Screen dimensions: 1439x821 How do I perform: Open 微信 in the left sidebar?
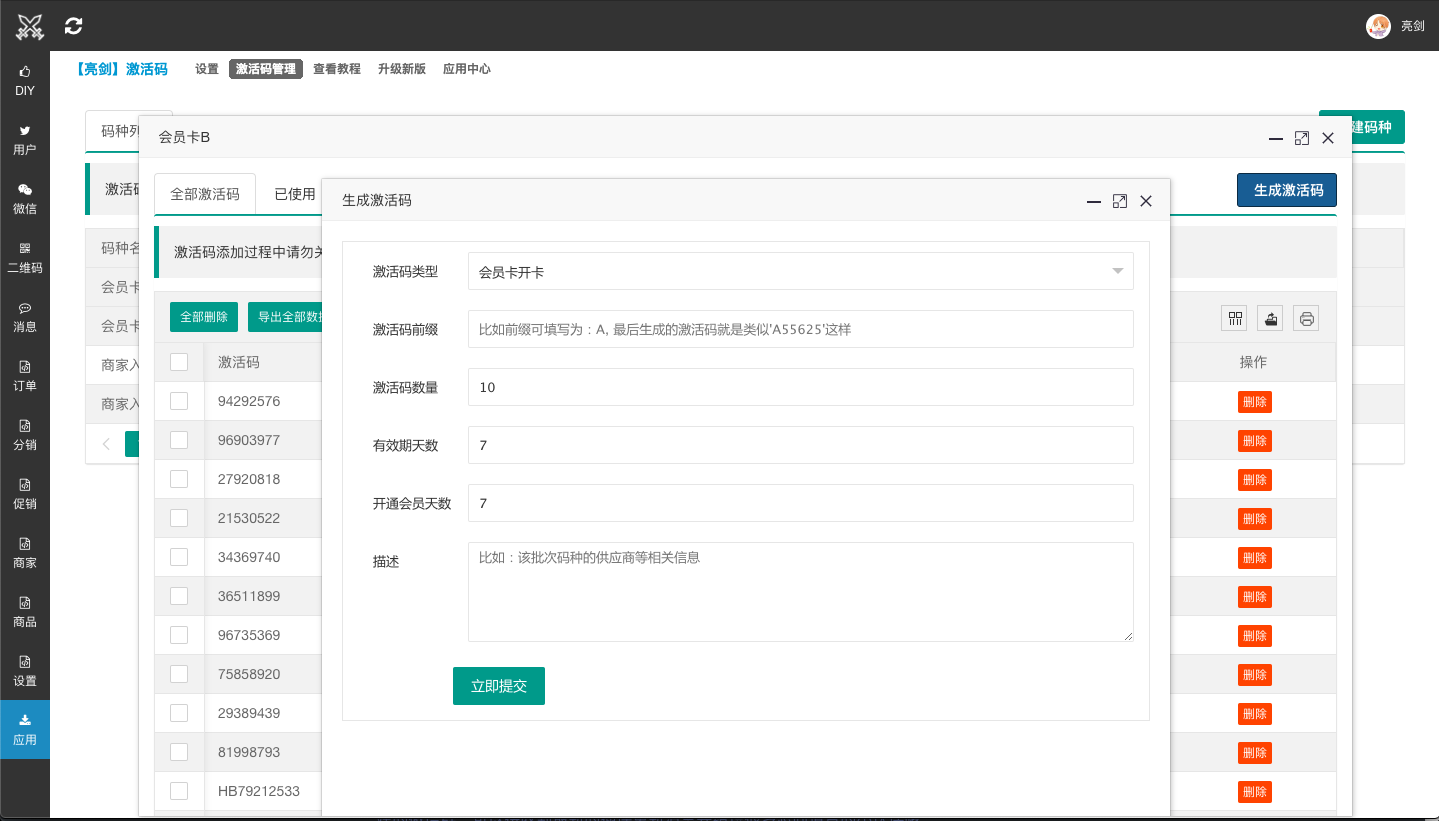25,199
